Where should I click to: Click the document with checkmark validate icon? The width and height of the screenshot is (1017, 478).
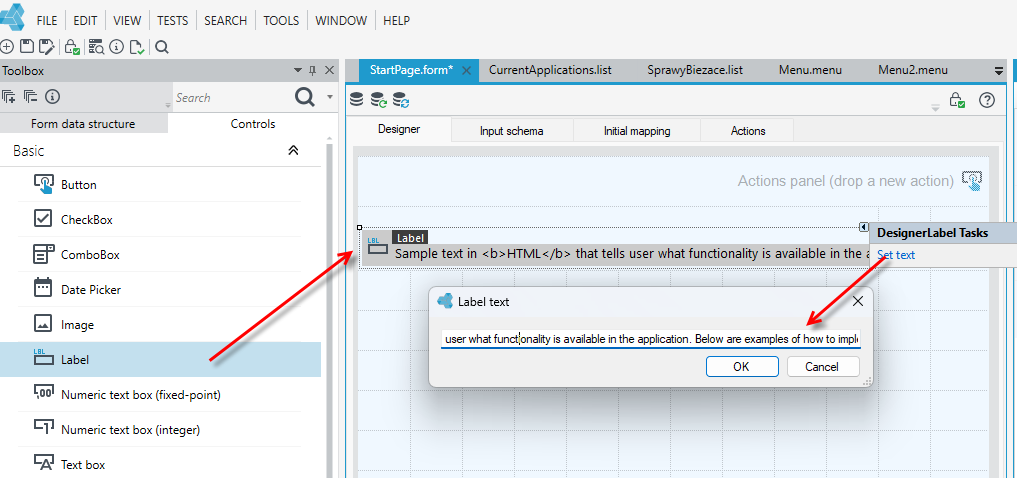137,46
